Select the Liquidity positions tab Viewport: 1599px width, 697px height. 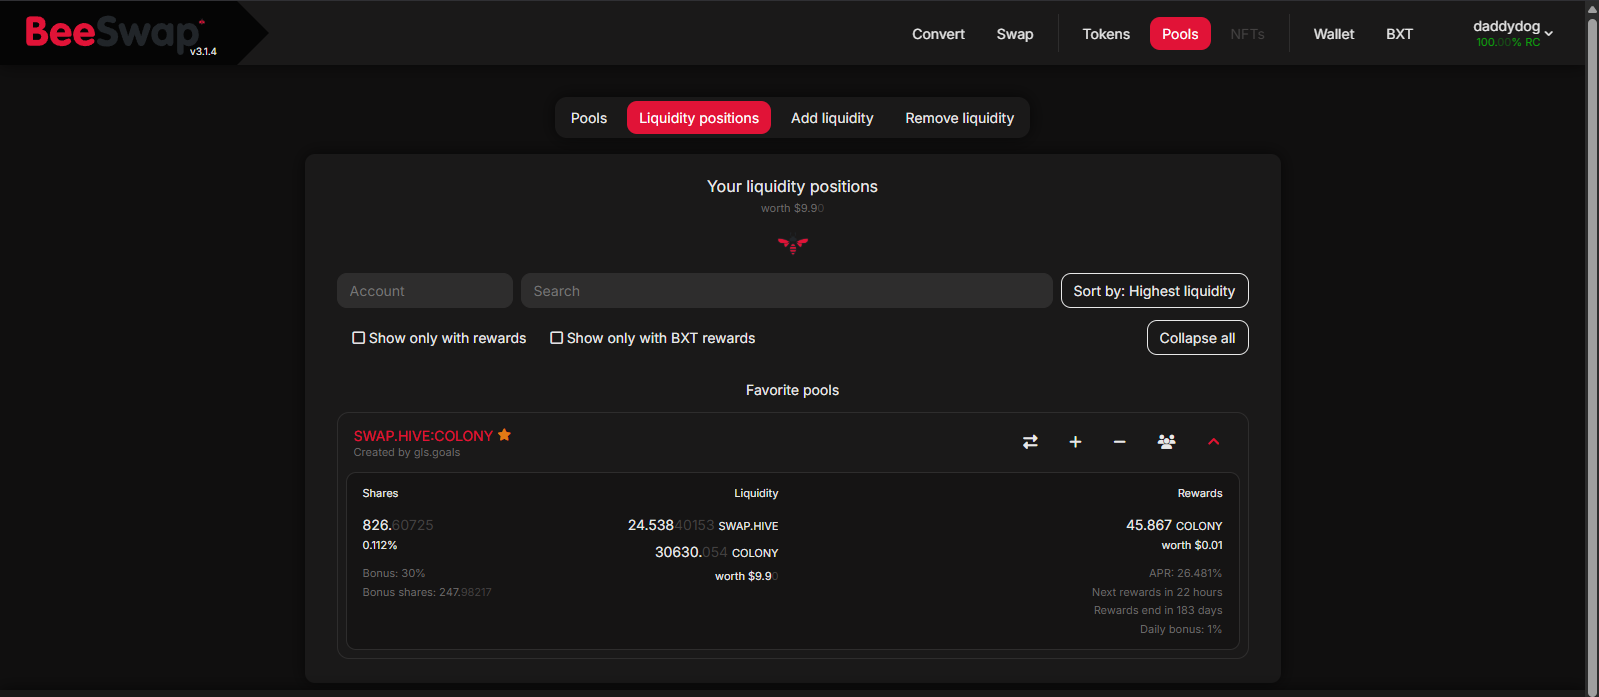click(x=699, y=118)
